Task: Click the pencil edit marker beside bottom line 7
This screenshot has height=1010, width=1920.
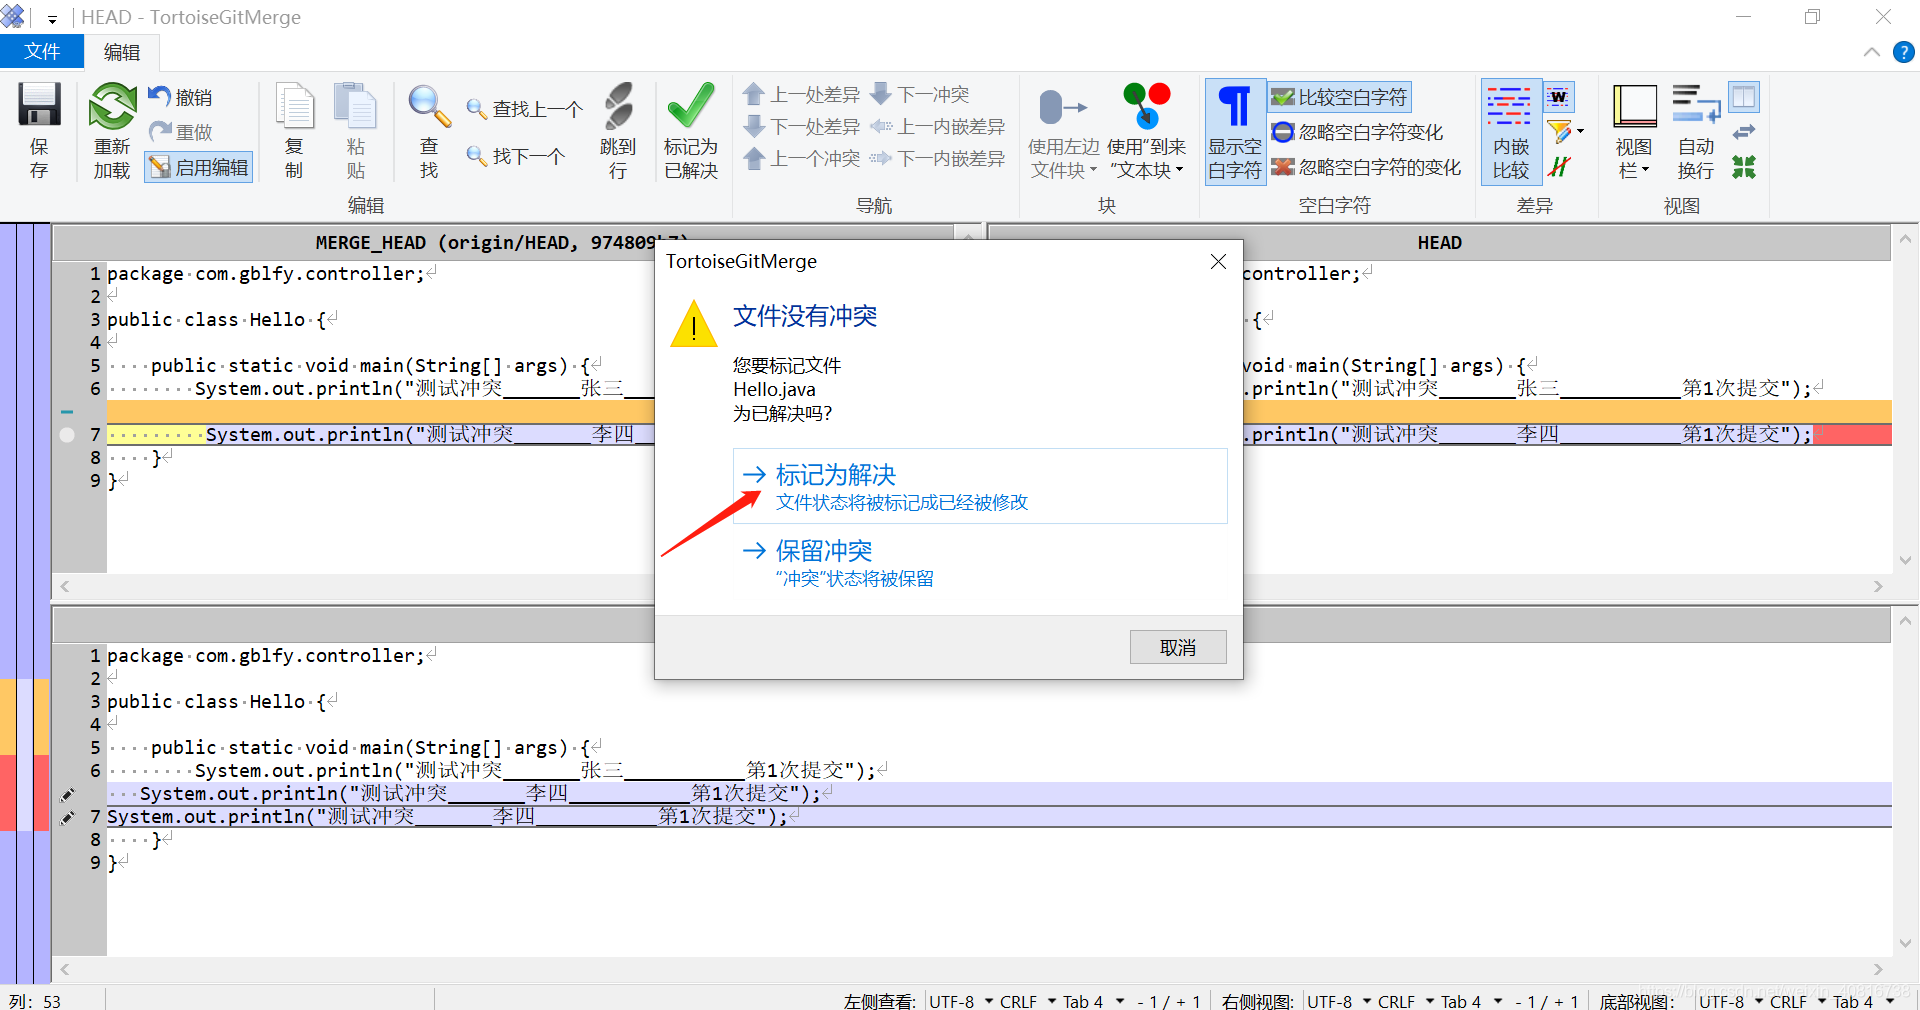Action: tap(67, 817)
